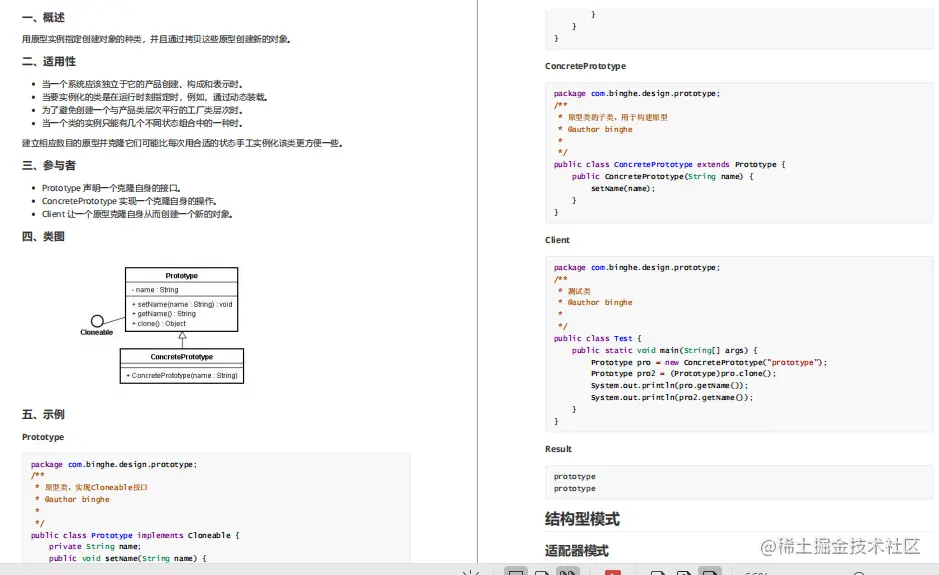This screenshot has height=575, width=939.
Task: Click the "Cloneable" label under the circle
Action: [96, 332]
